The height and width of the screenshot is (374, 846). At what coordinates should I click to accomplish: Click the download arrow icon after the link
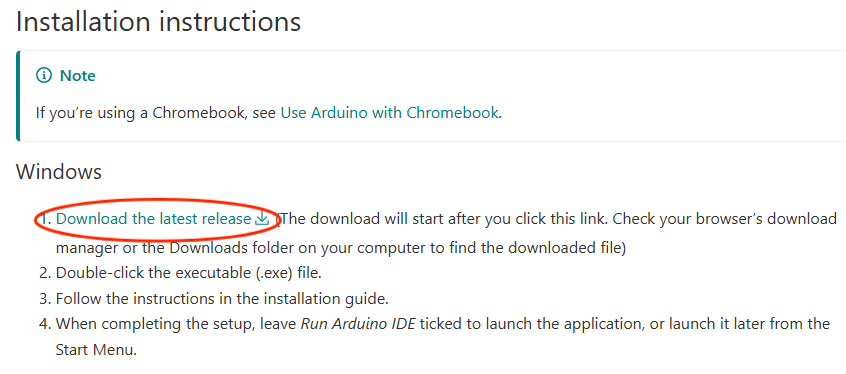pos(262,219)
